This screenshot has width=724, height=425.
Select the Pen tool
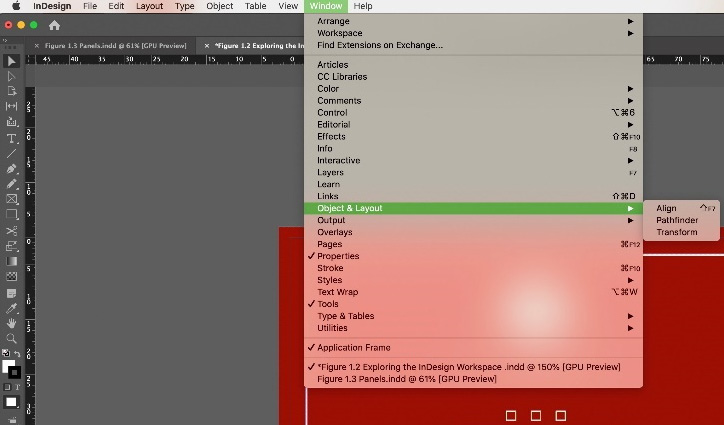[12, 169]
